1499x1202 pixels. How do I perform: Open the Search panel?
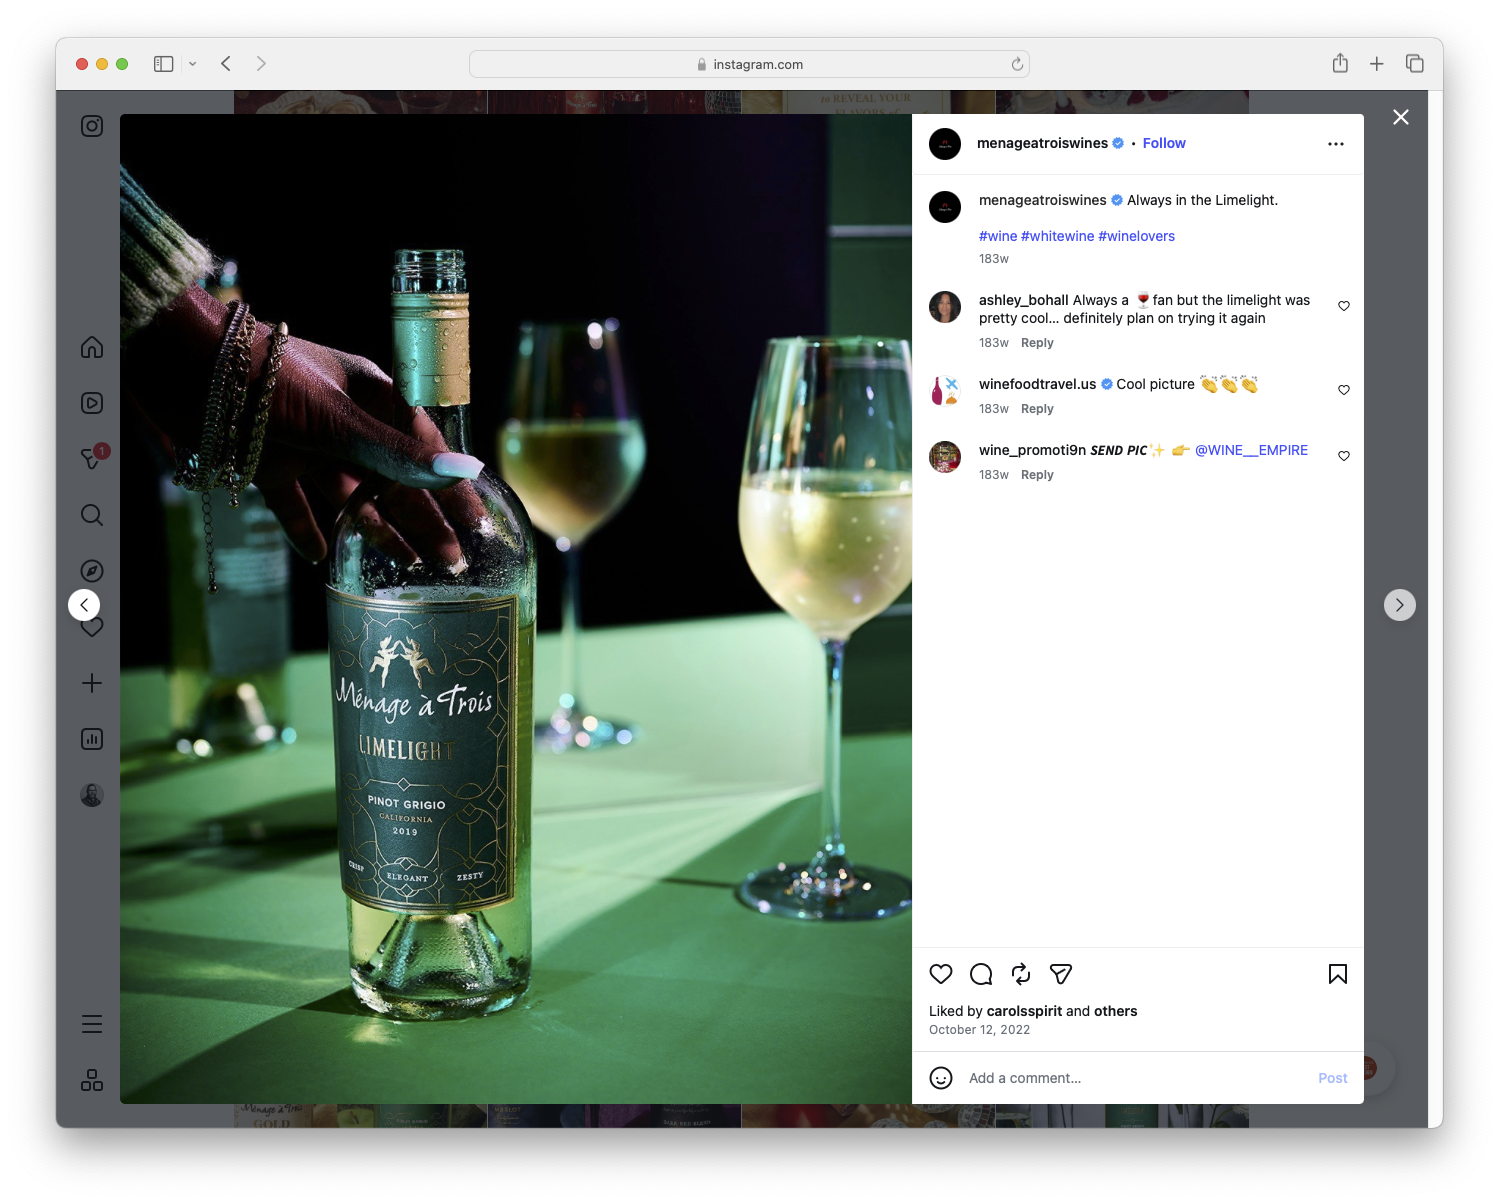(x=91, y=515)
